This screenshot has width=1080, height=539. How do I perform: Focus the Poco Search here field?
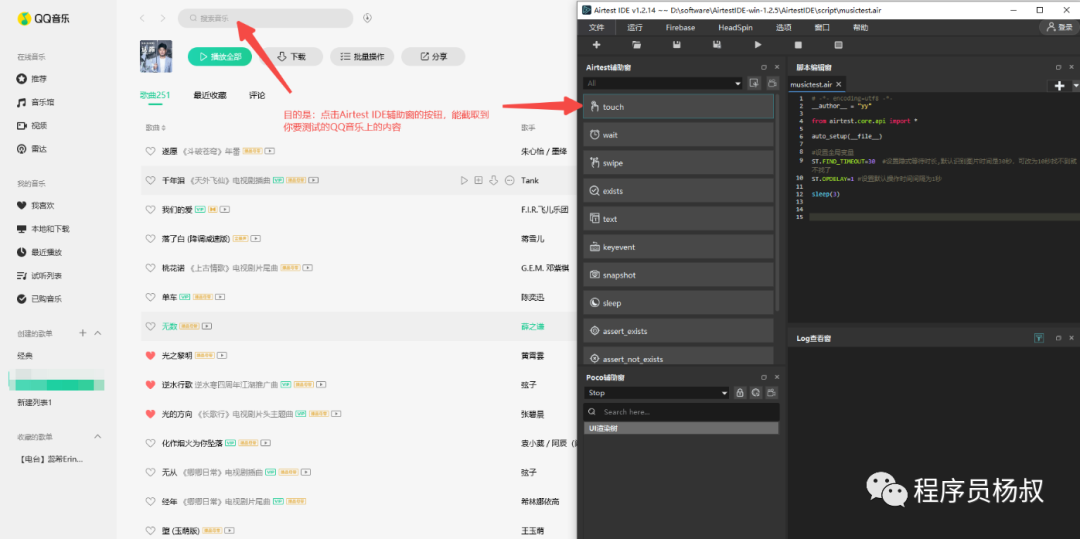click(x=681, y=412)
